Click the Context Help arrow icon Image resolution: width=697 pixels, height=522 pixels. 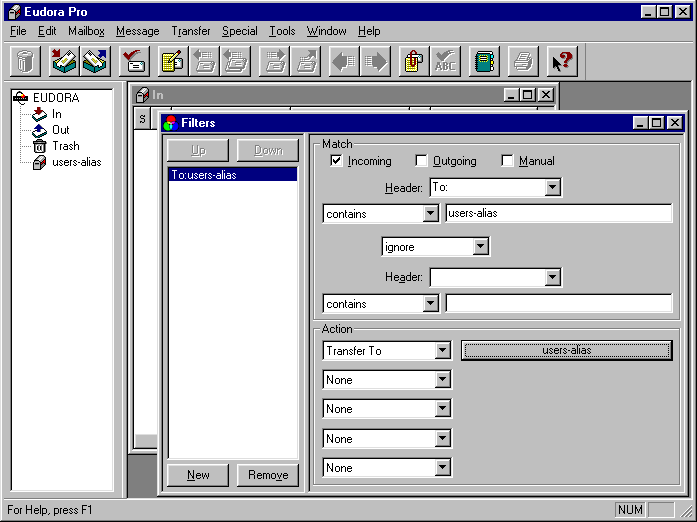562,62
